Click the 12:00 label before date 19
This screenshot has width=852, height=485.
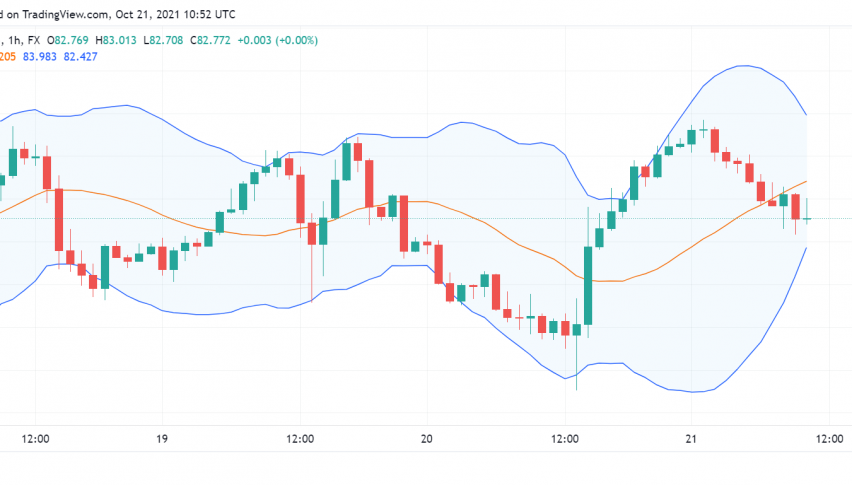coord(35,439)
